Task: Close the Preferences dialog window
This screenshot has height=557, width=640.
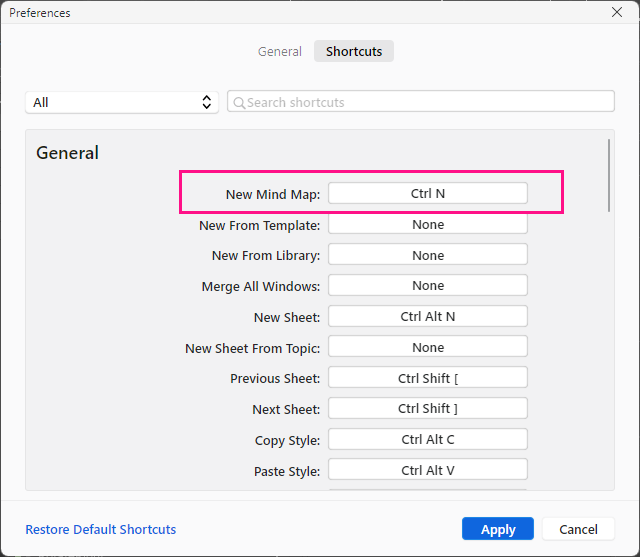Action: [x=617, y=13]
